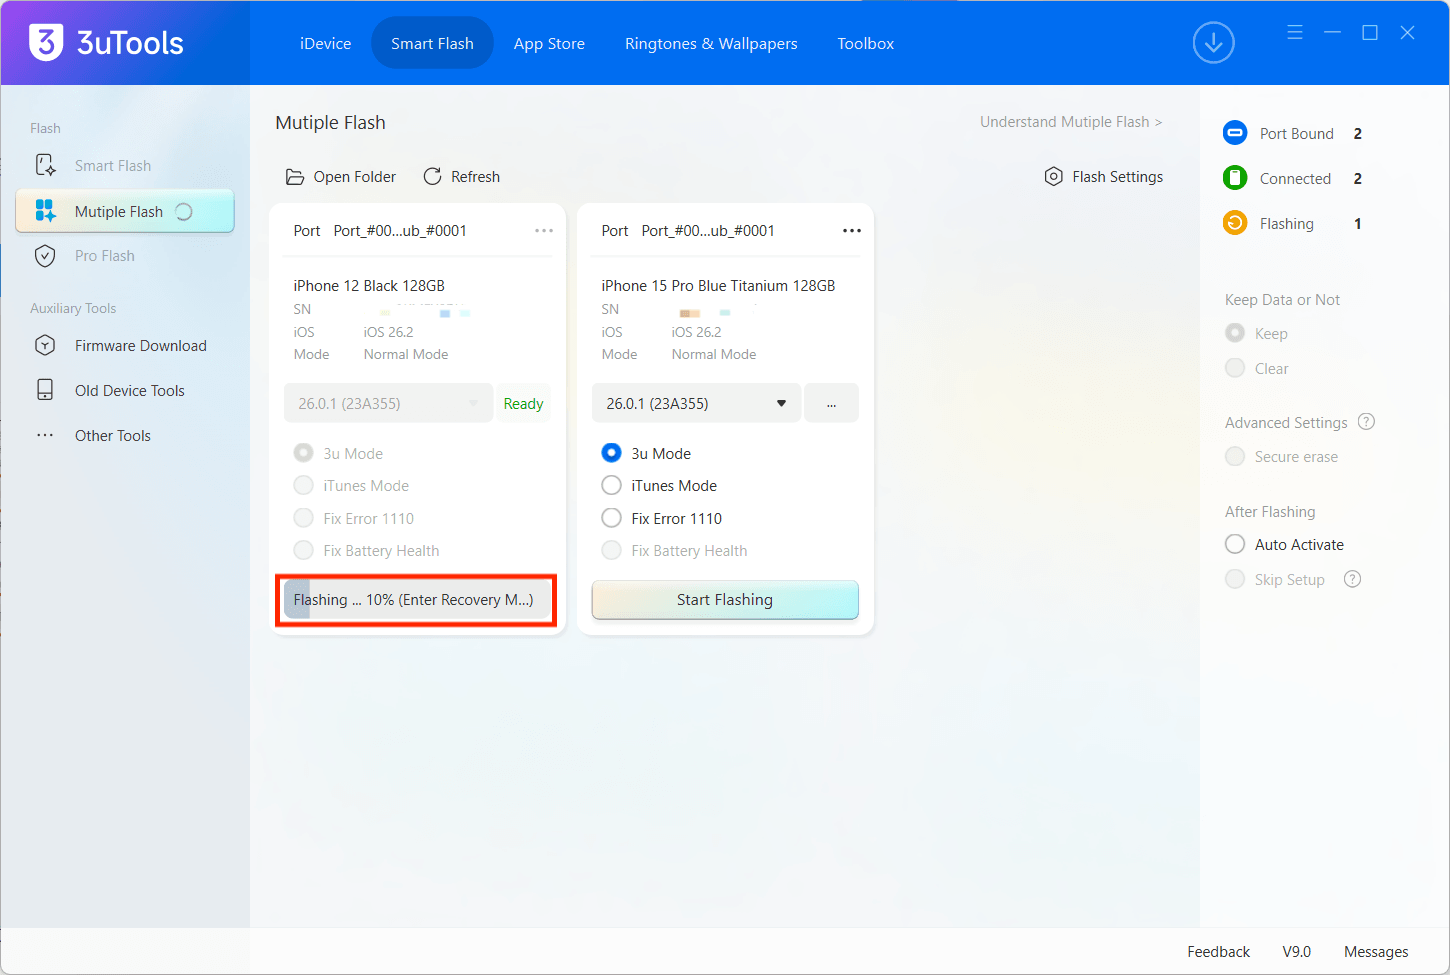Select iTunes Mode for the iPhone 15 Pro
The height and width of the screenshot is (975, 1450).
pos(611,485)
